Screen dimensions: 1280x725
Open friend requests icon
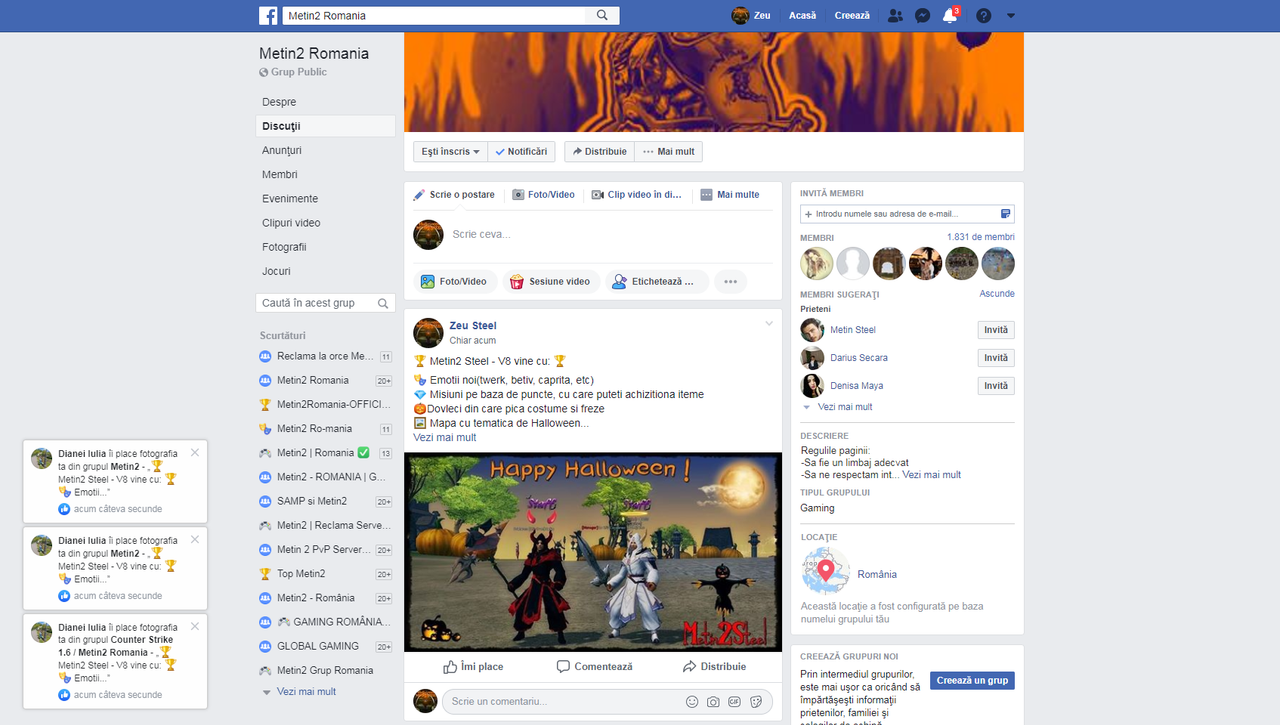point(895,15)
